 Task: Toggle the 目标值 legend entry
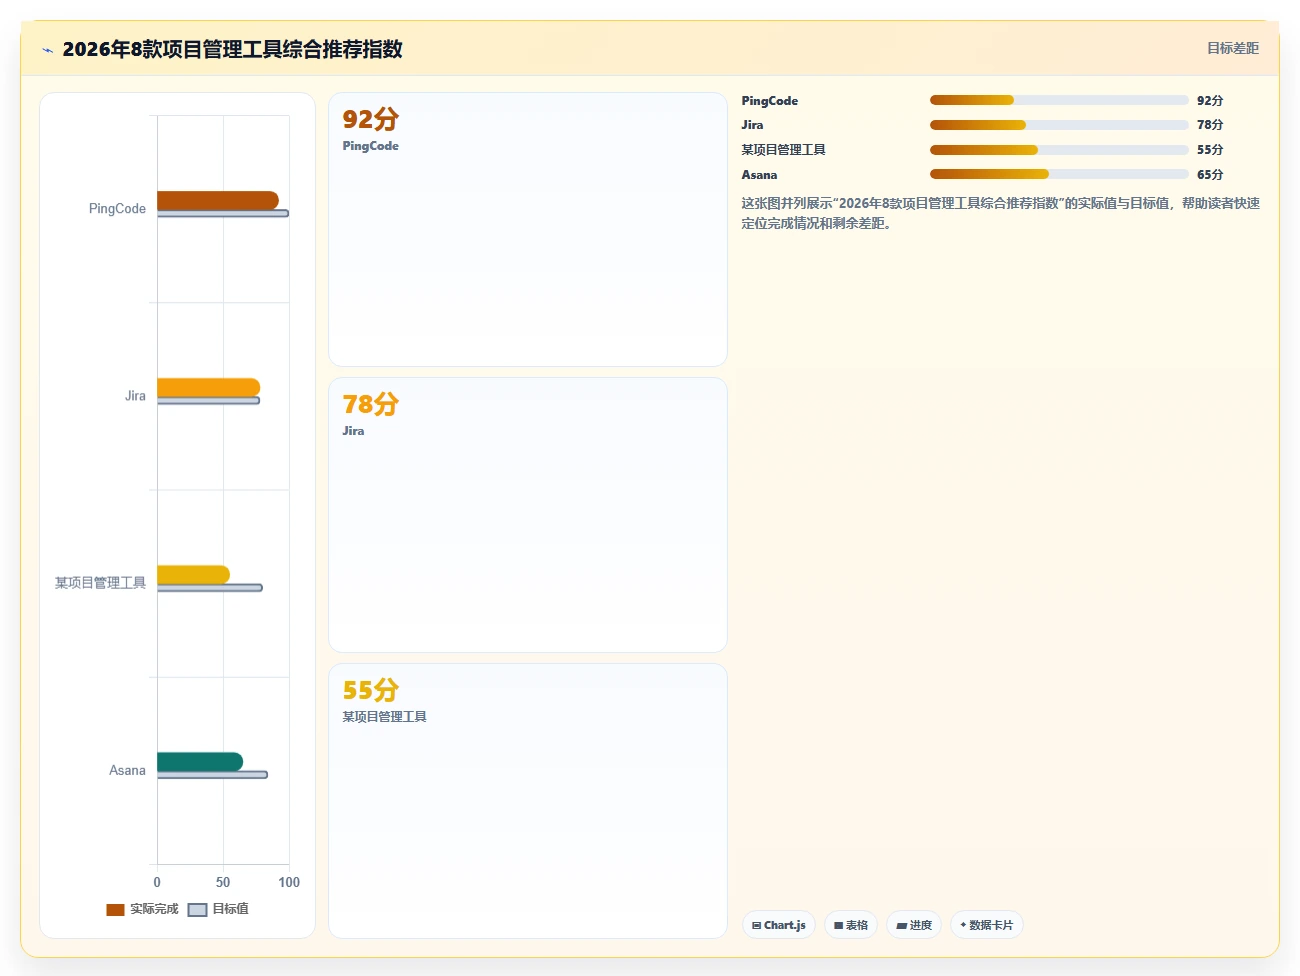pos(218,909)
